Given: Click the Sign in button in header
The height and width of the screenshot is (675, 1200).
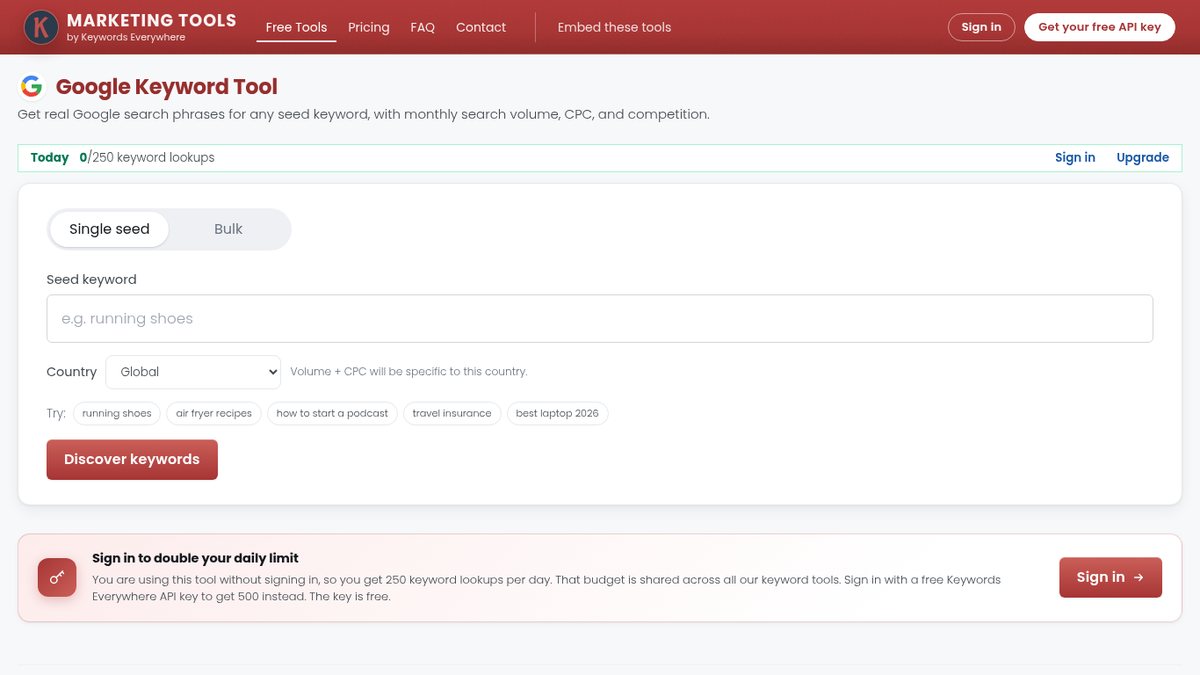Looking at the screenshot, I should pos(981,27).
